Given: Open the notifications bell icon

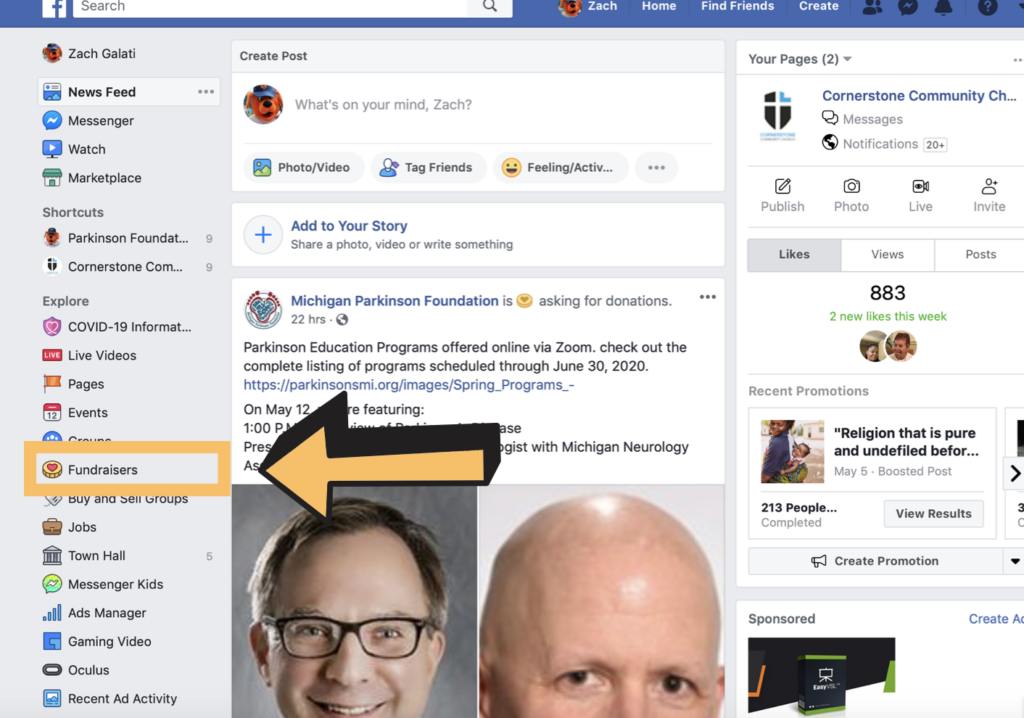Looking at the screenshot, I should click(x=943, y=7).
